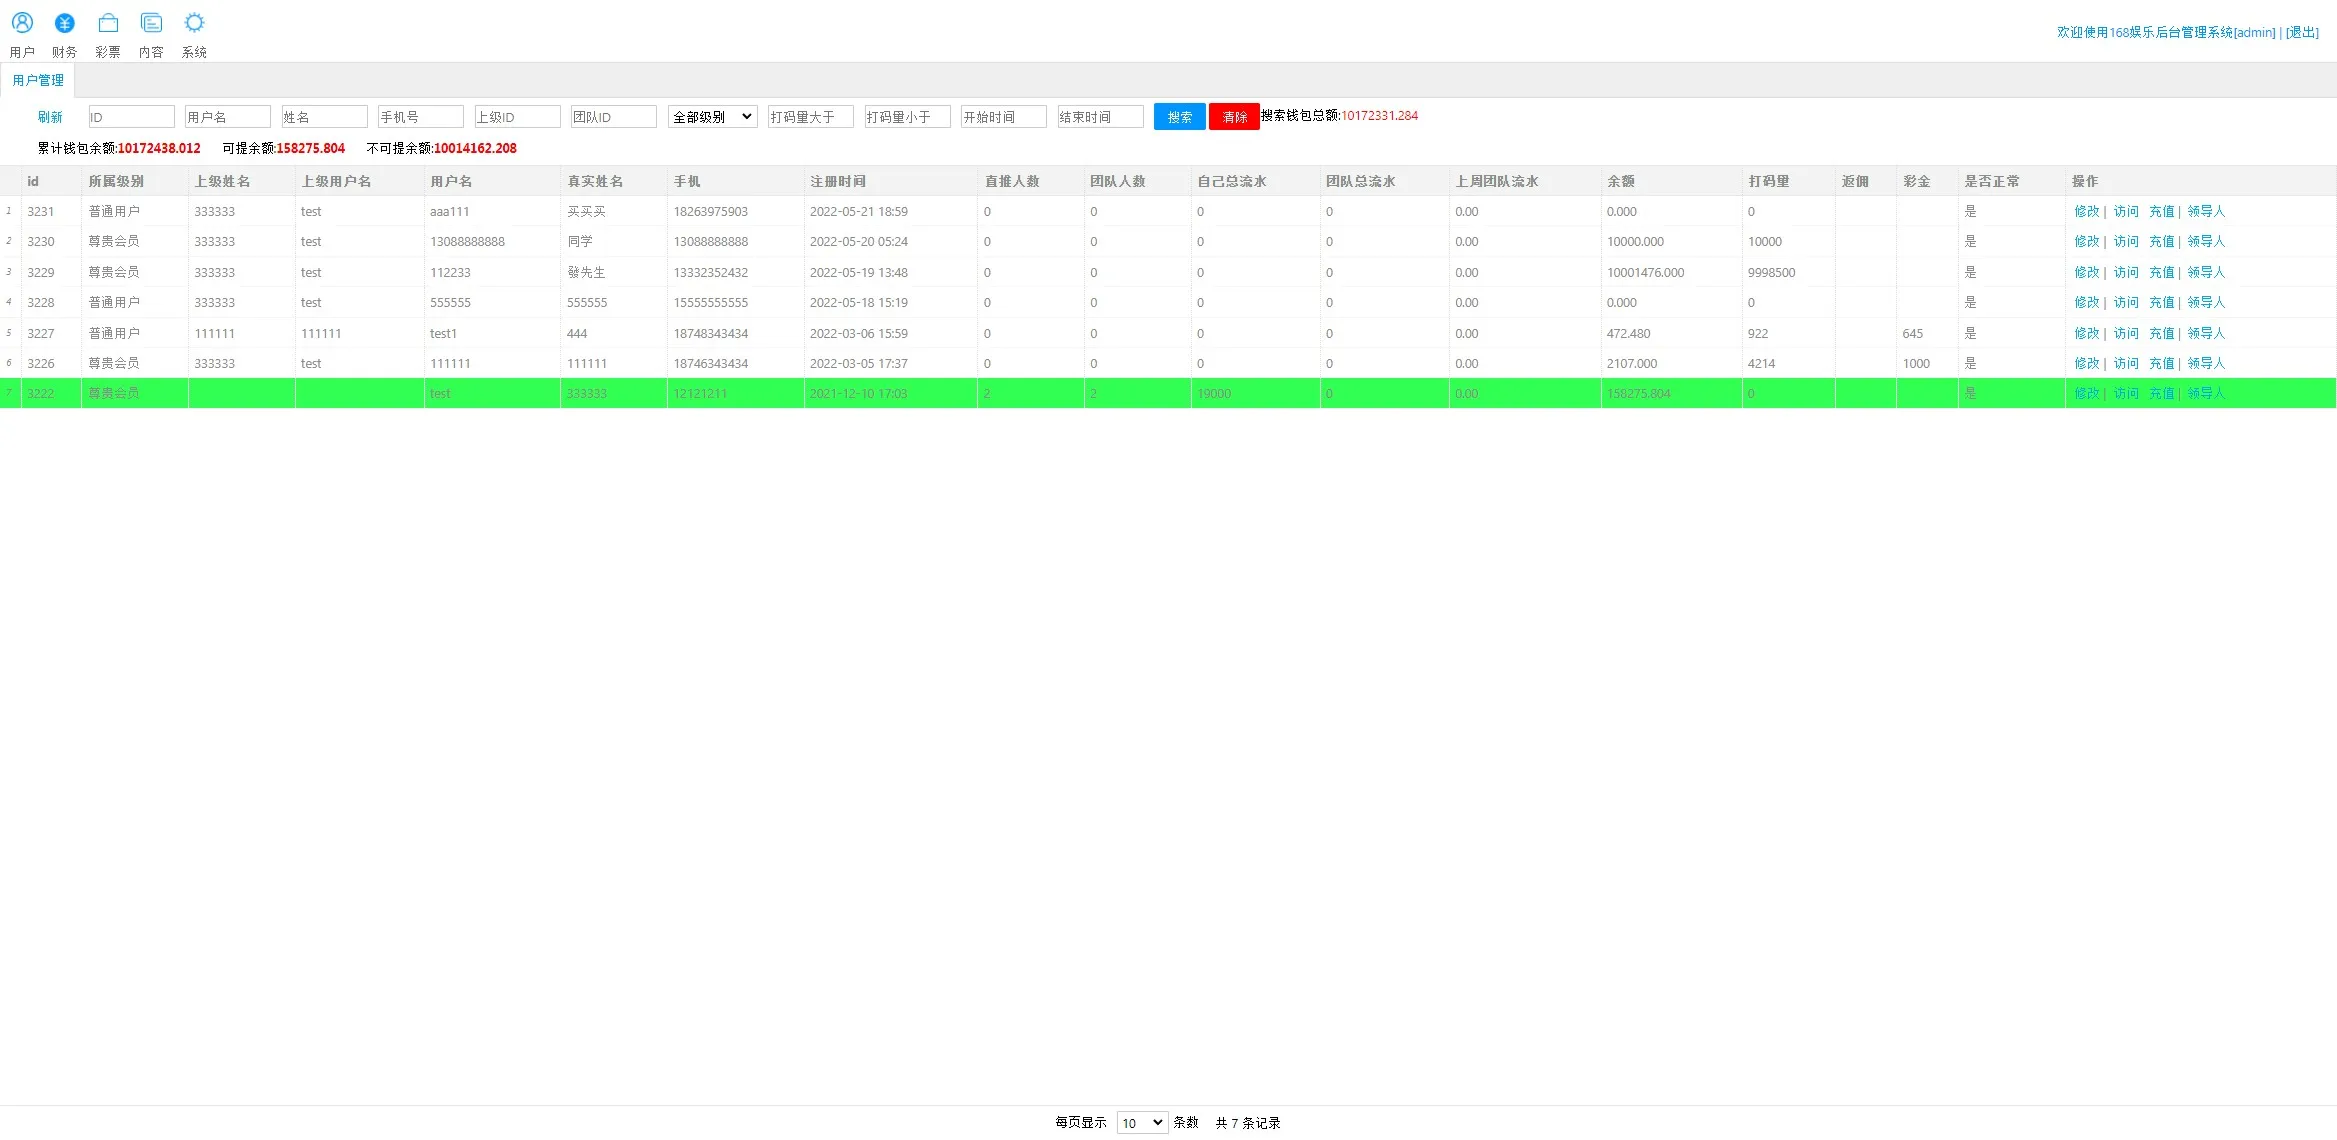Switch to the 用户管理 tab
The width and height of the screenshot is (2337, 1140).
click(x=38, y=80)
